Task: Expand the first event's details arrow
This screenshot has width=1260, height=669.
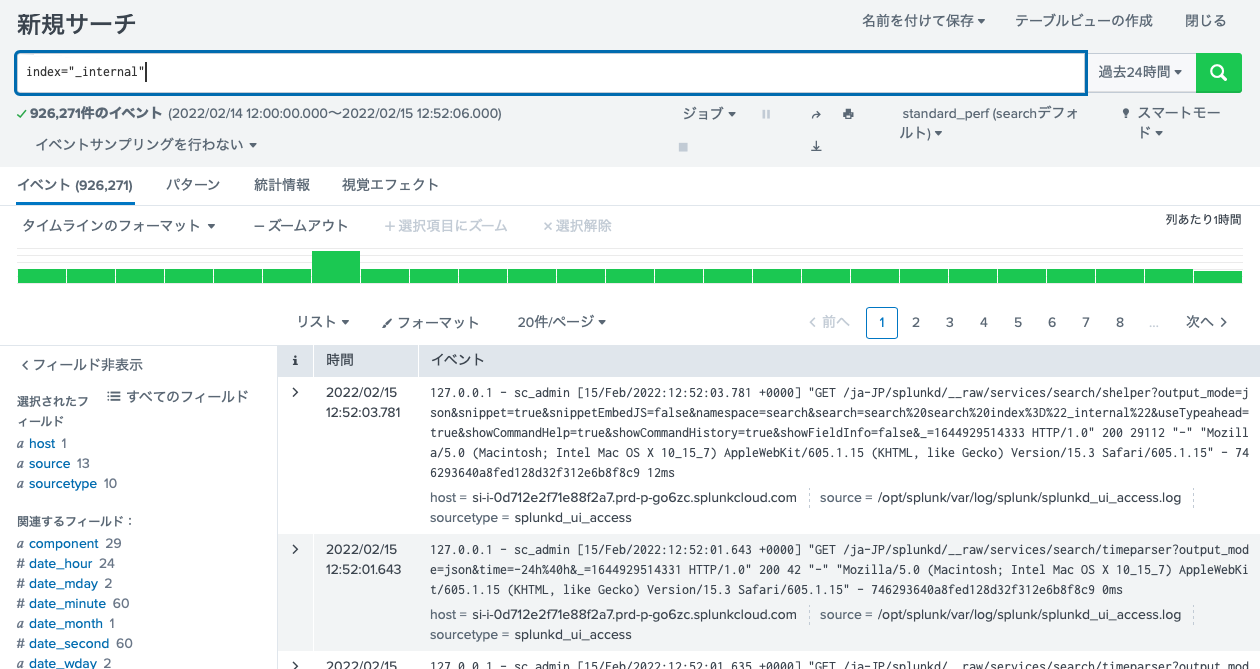Action: tap(294, 392)
